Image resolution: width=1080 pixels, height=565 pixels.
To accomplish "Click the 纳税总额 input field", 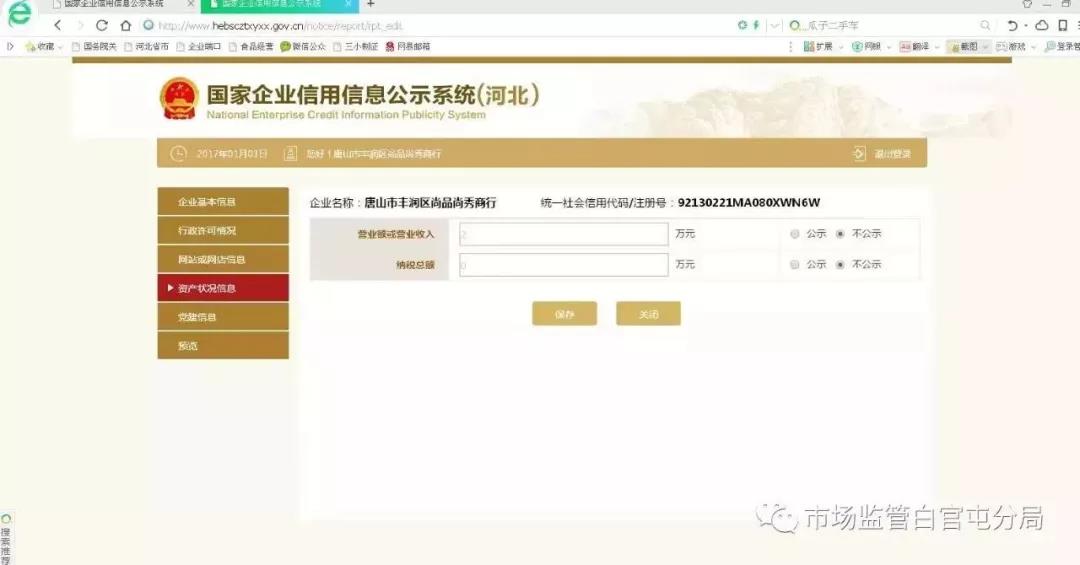I will [x=563, y=265].
